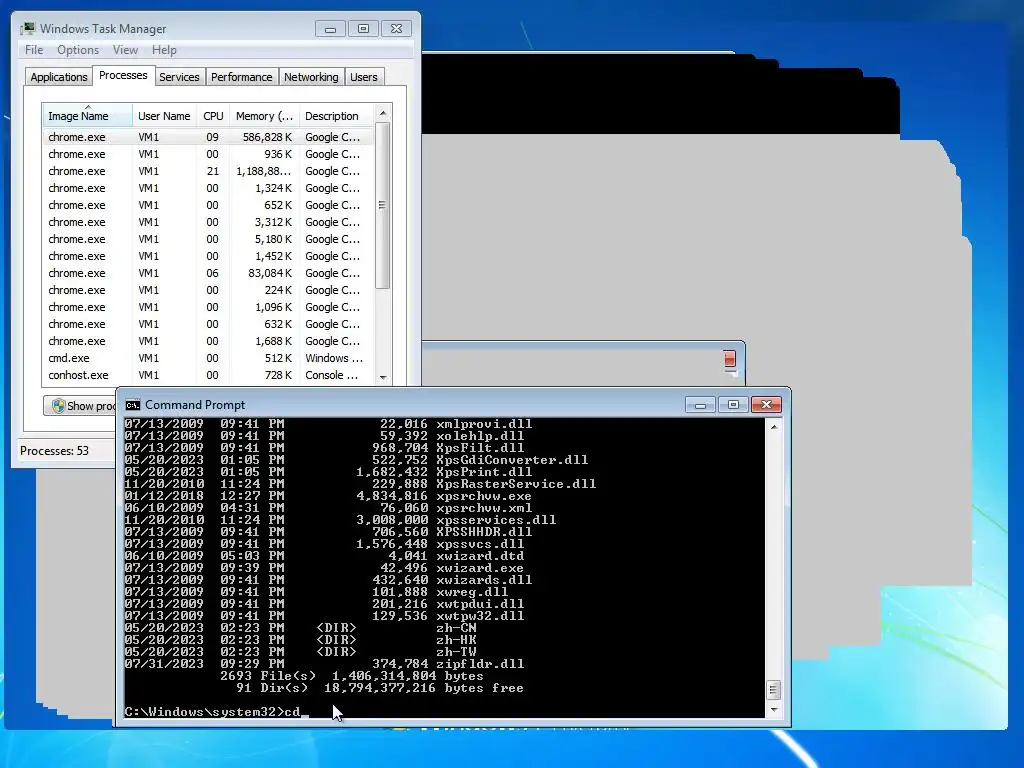The image size is (1024, 768).
Task: Select chrome.exe row using 632 K memory
Action: click(209, 324)
